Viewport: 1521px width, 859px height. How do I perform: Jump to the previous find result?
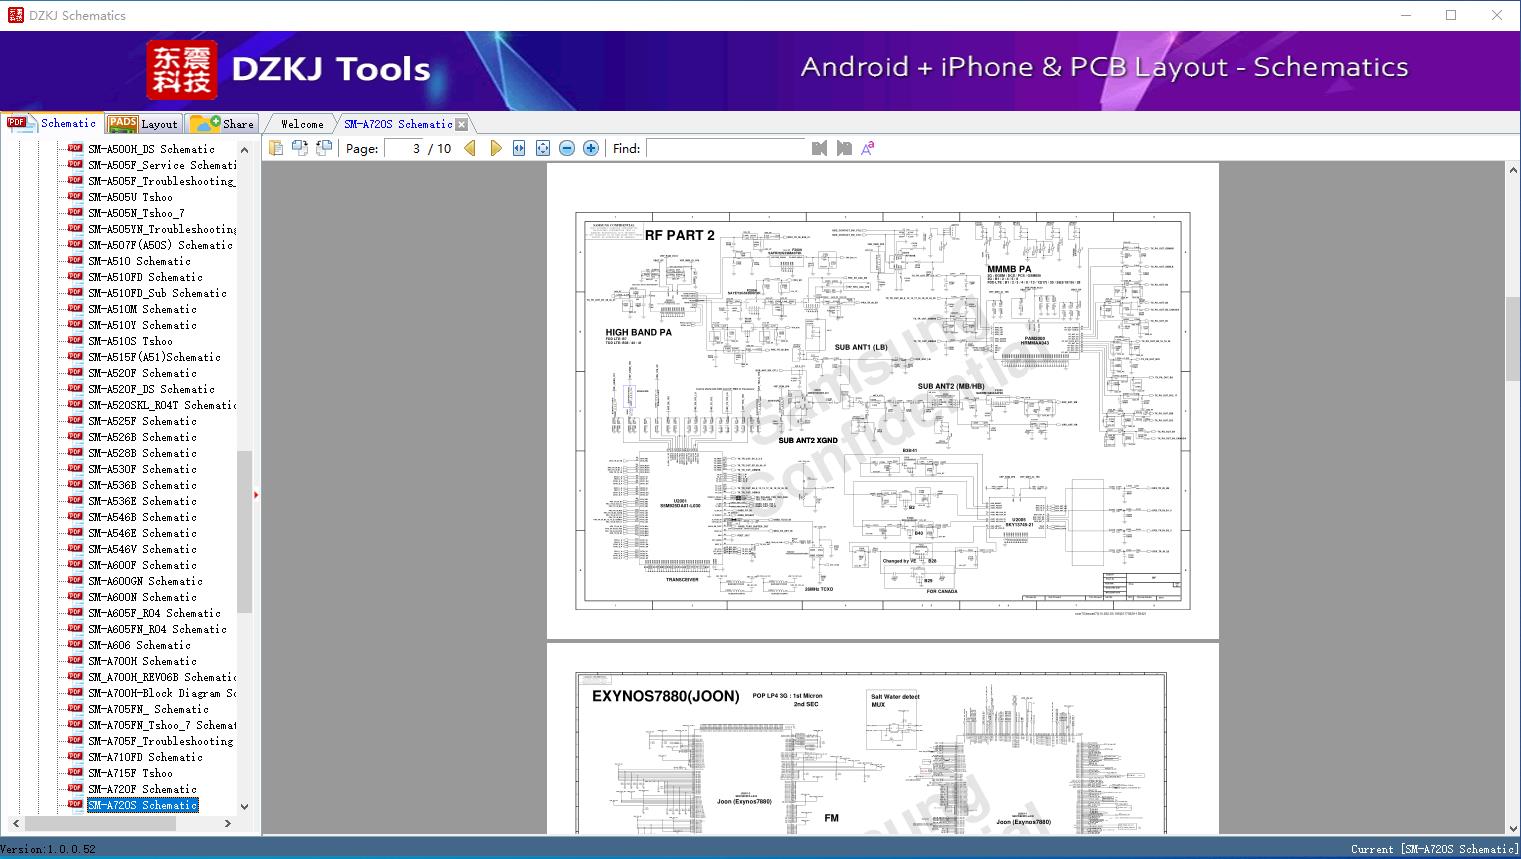tap(820, 148)
